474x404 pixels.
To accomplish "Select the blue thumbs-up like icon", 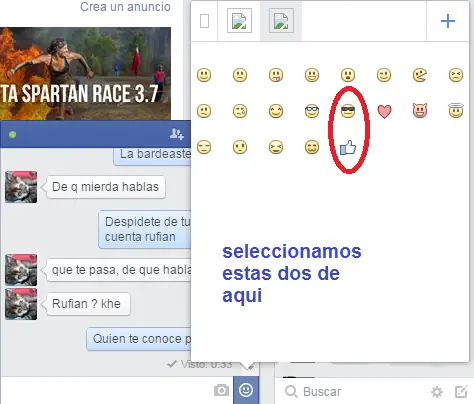I will (x=348, y=148).
